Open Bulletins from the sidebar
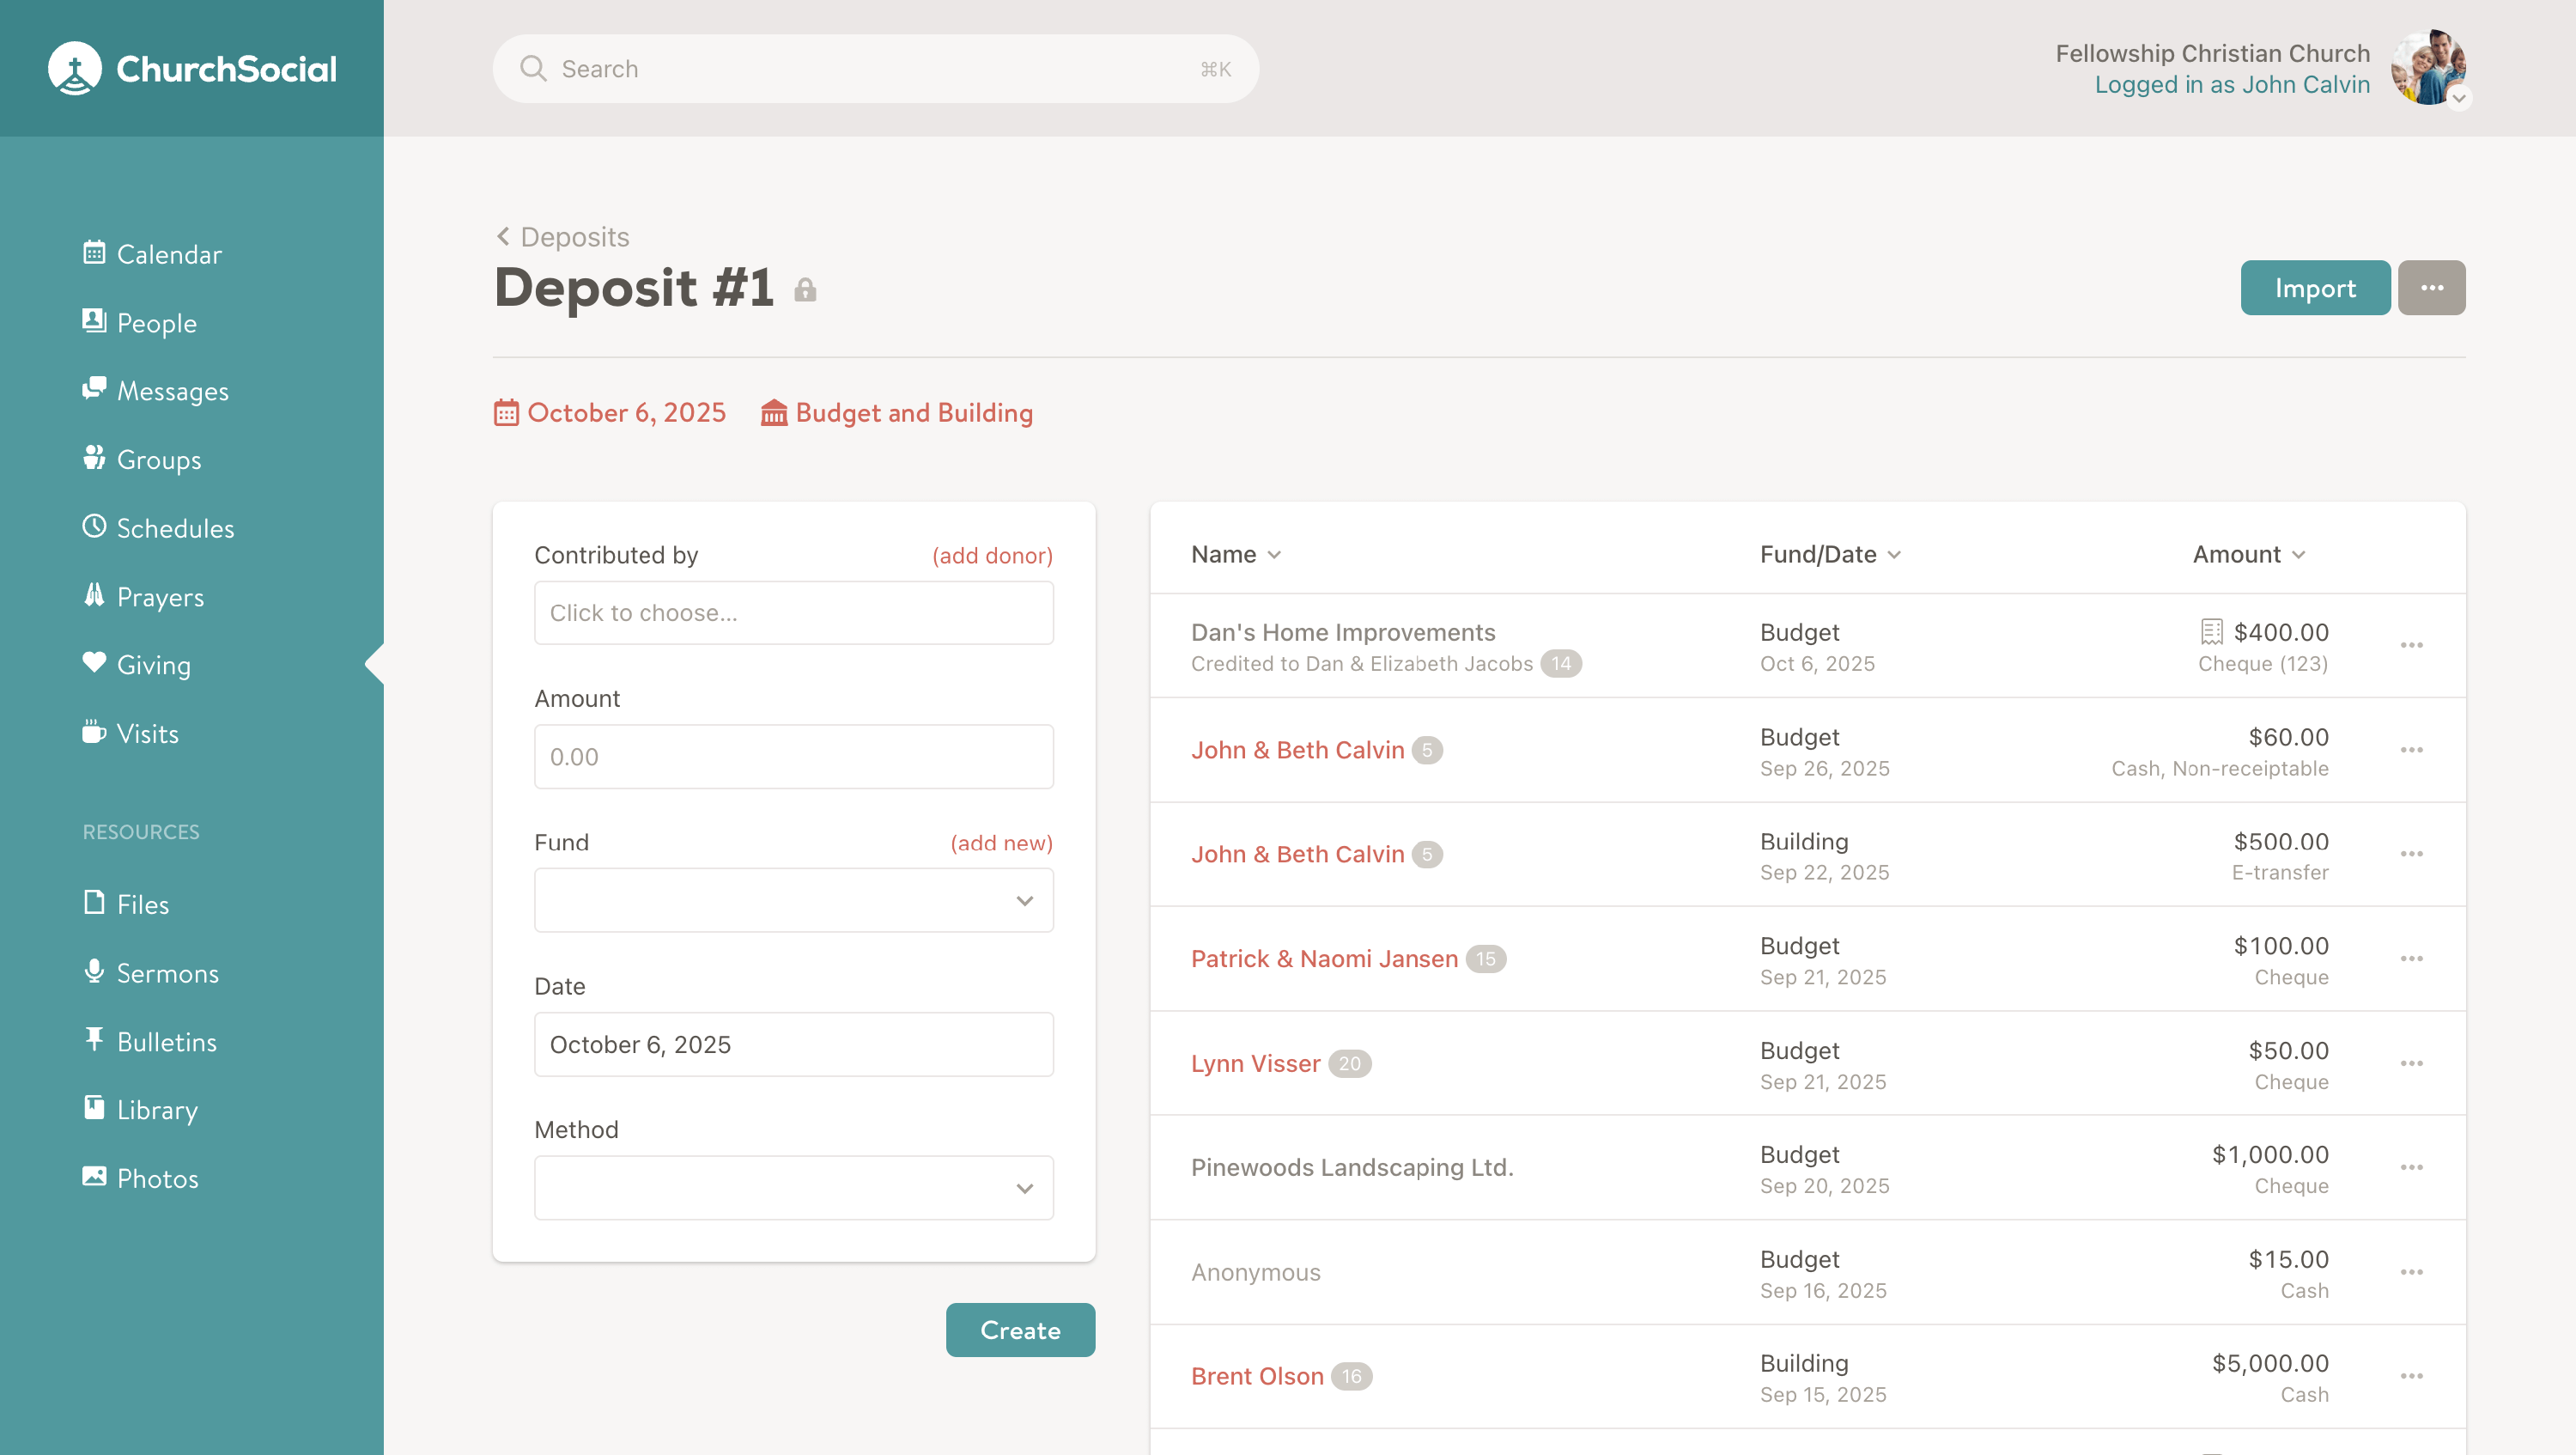The image size is (2576, 1455). pyautogui.click(x=166, y=1041)
